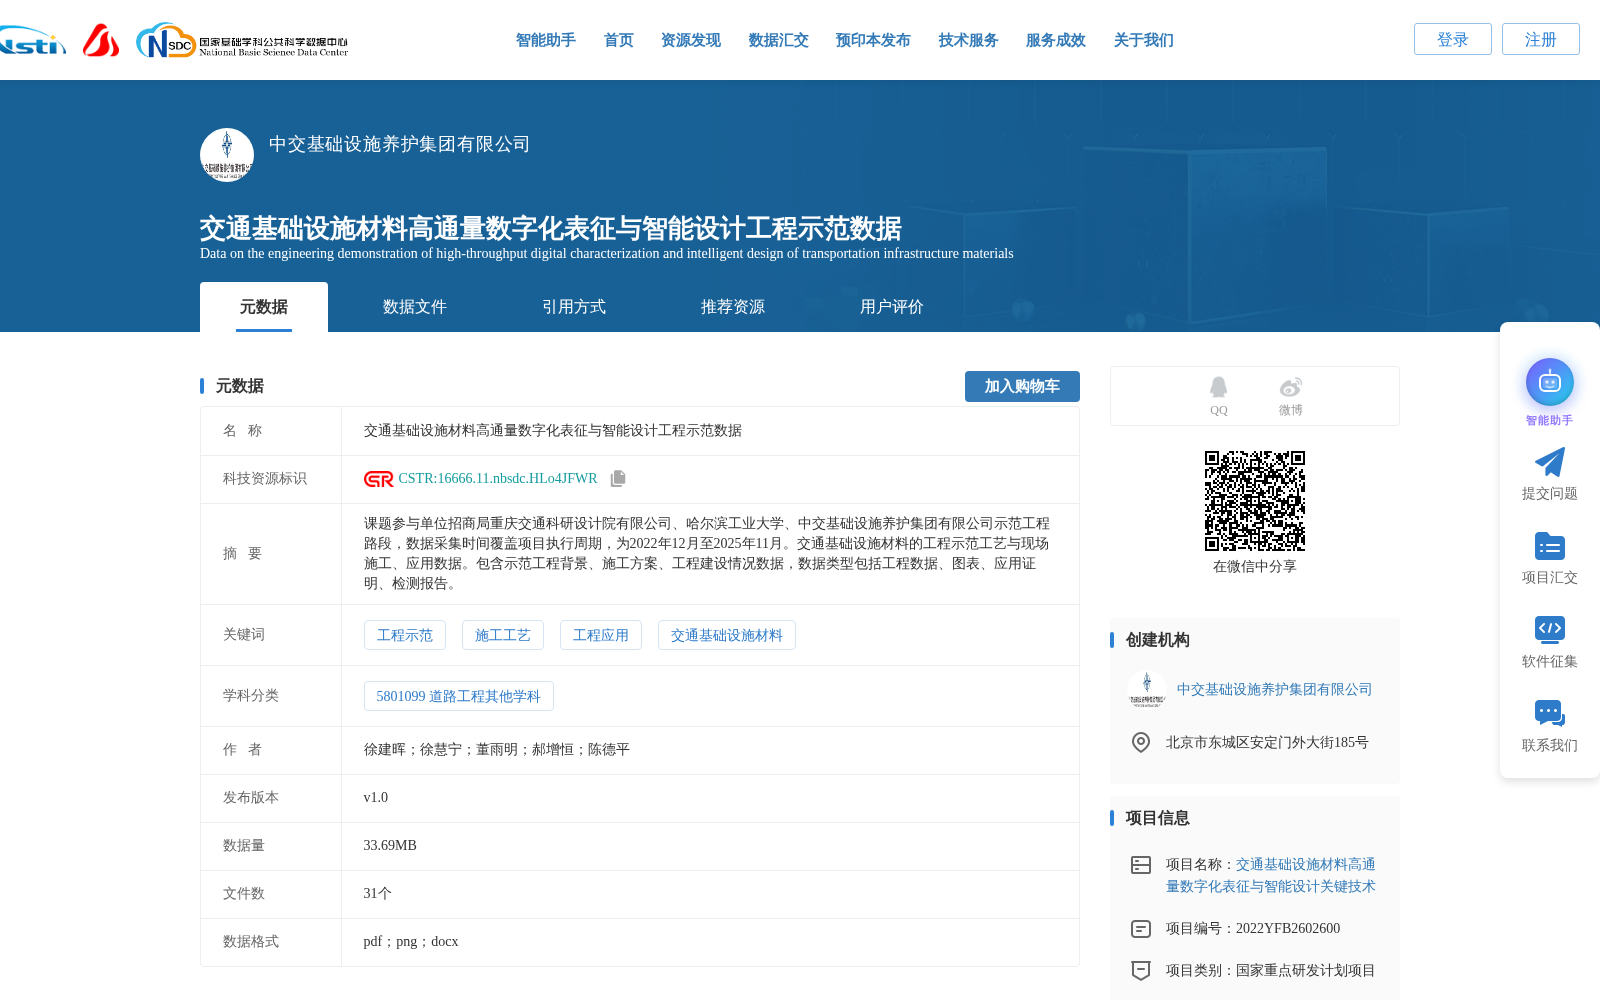This screenshot has width=1600, height=1000.
Task: Click the 项目类别 badge icon
Action: click(x=1141, y=970)
